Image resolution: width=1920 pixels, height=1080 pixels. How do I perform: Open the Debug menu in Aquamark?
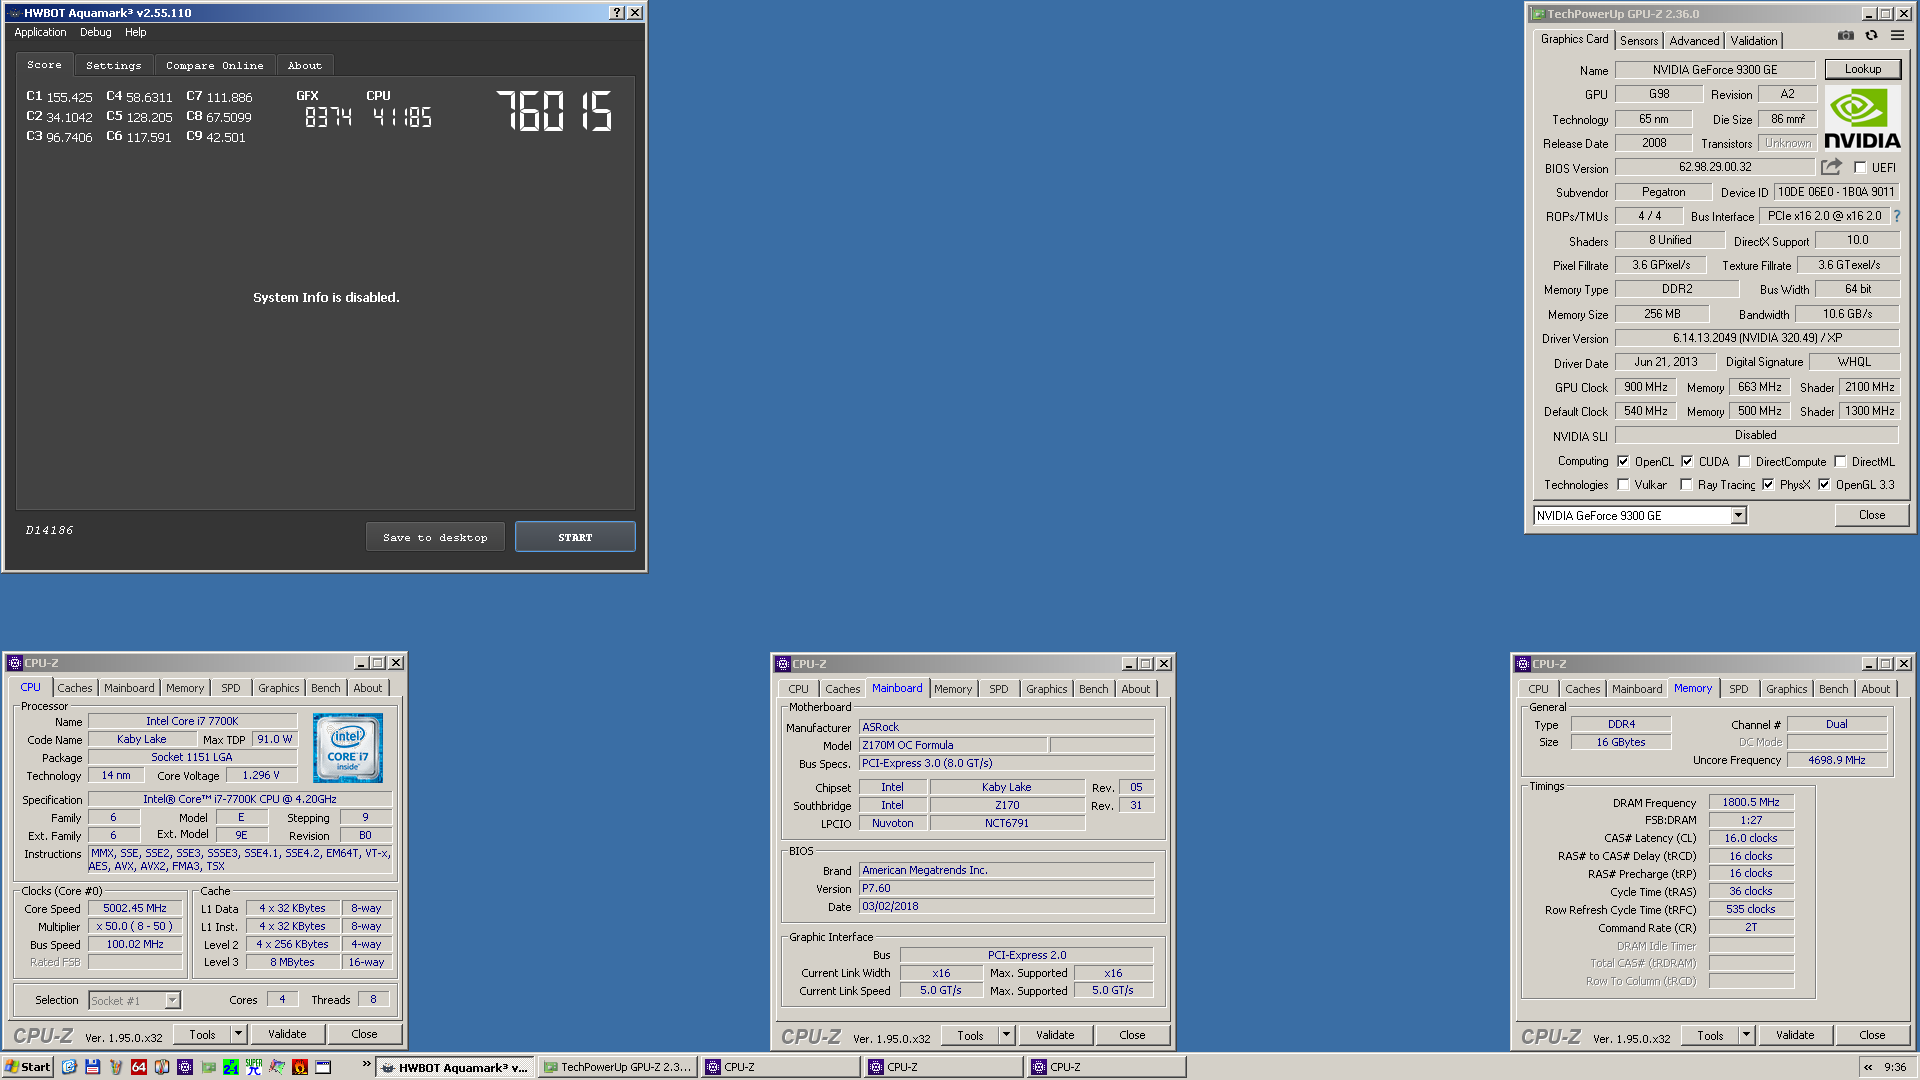point(96,32)
